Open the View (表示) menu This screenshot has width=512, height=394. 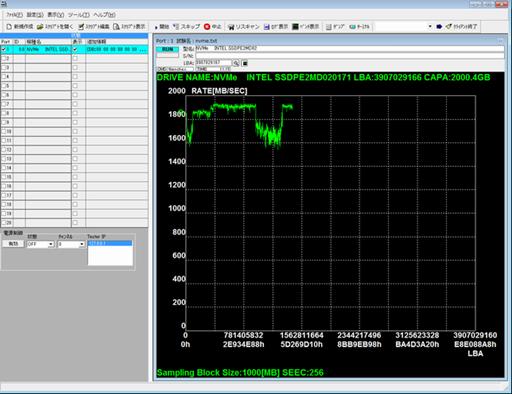pos(55,15)
